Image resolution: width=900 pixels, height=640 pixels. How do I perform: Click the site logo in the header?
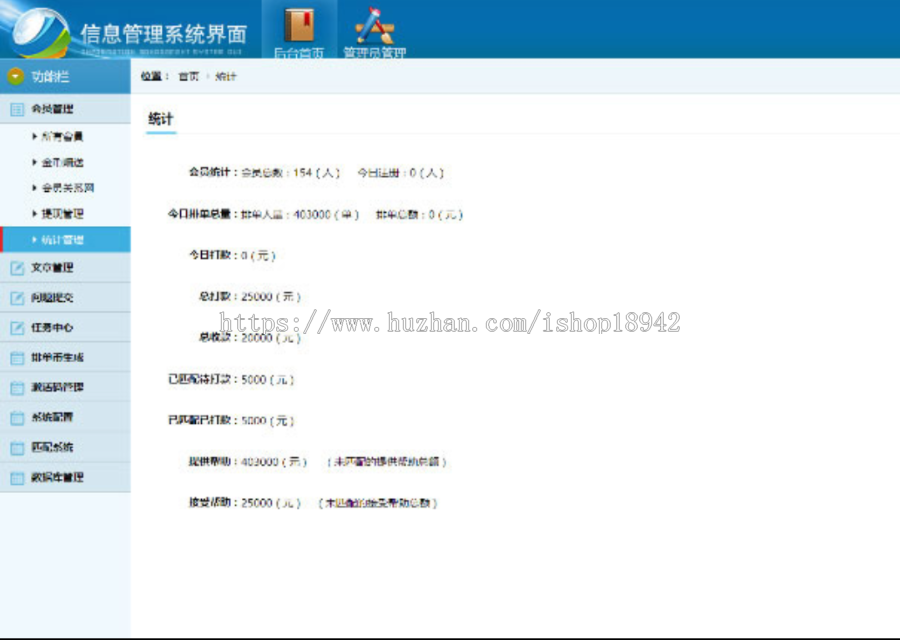[x=40, y=30]
